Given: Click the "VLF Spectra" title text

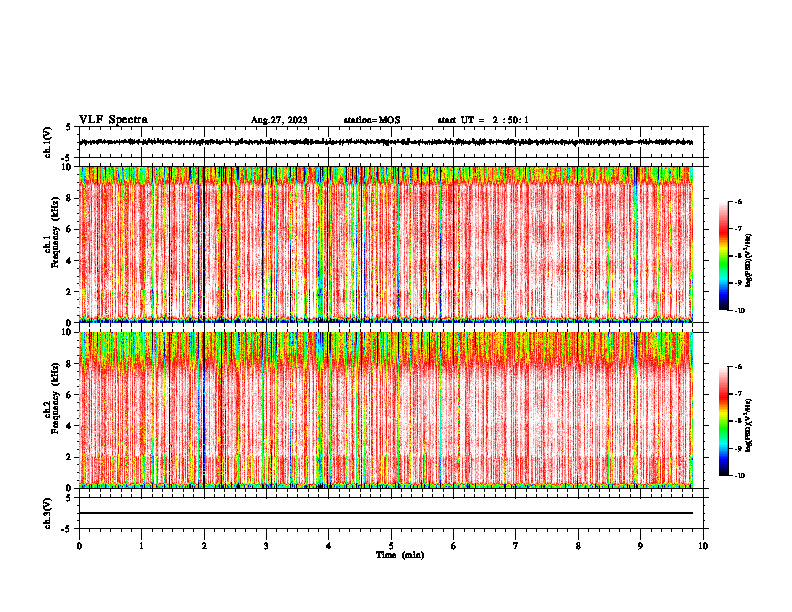Looking at the screenshot, I should pyautogui.click(x=113, y=120).
